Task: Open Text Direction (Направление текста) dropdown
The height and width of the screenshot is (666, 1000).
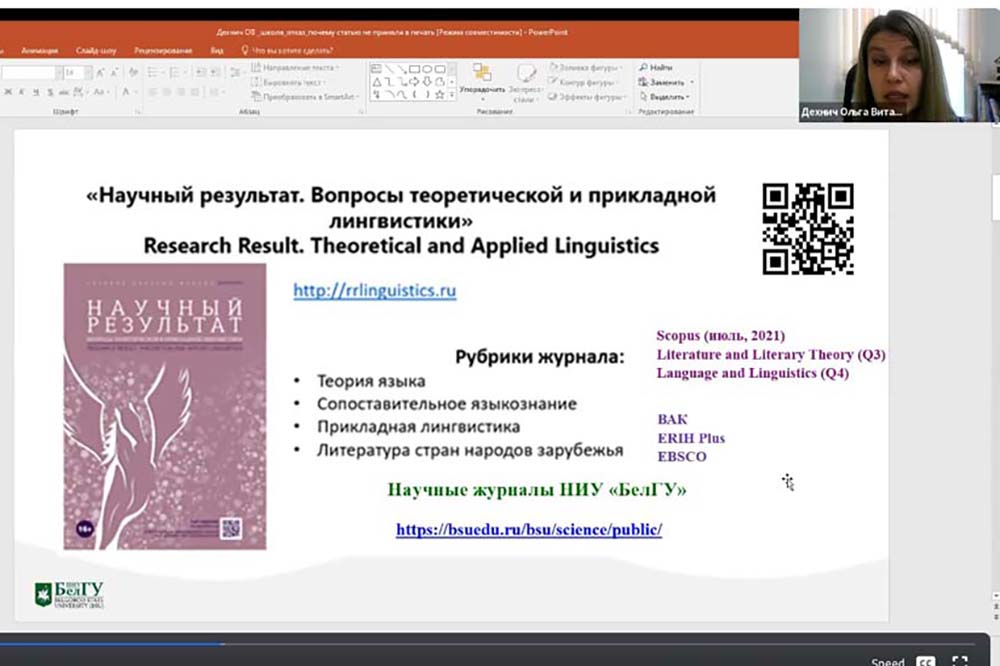Action: (x=296, y=67)
